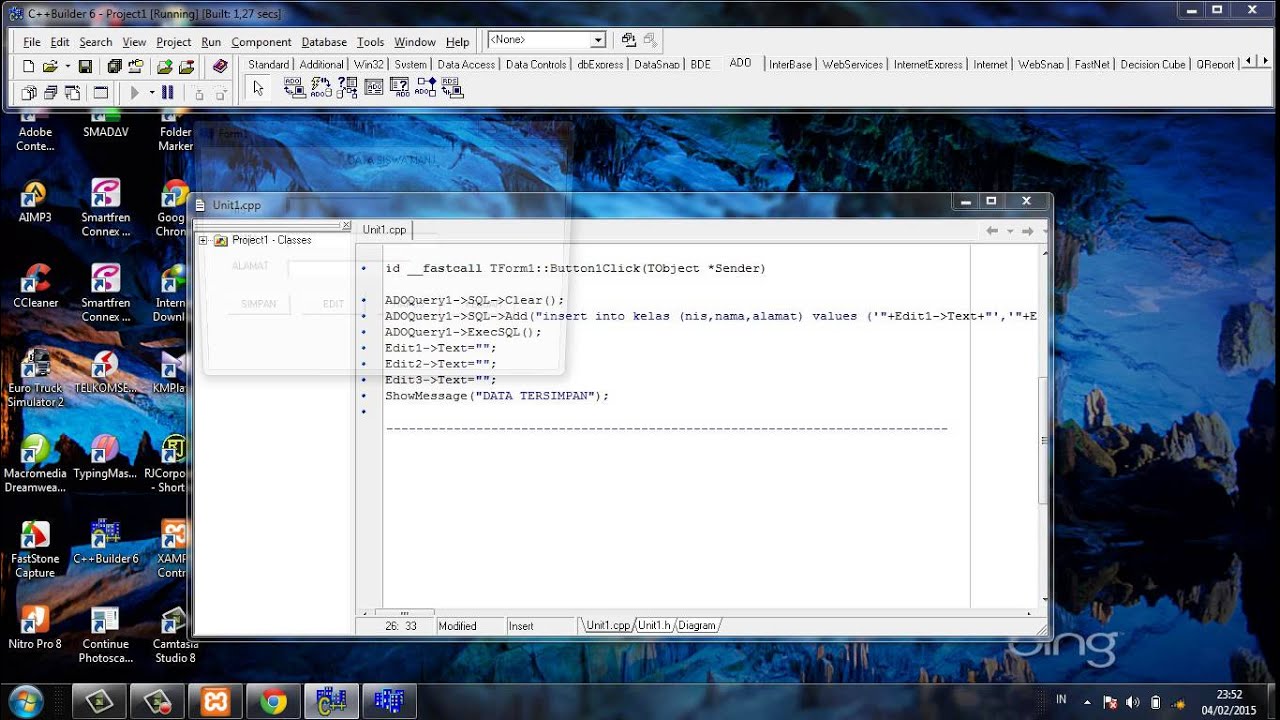Pause the running program
Screen dimensions: 1280x720
[x=167, y=93]
